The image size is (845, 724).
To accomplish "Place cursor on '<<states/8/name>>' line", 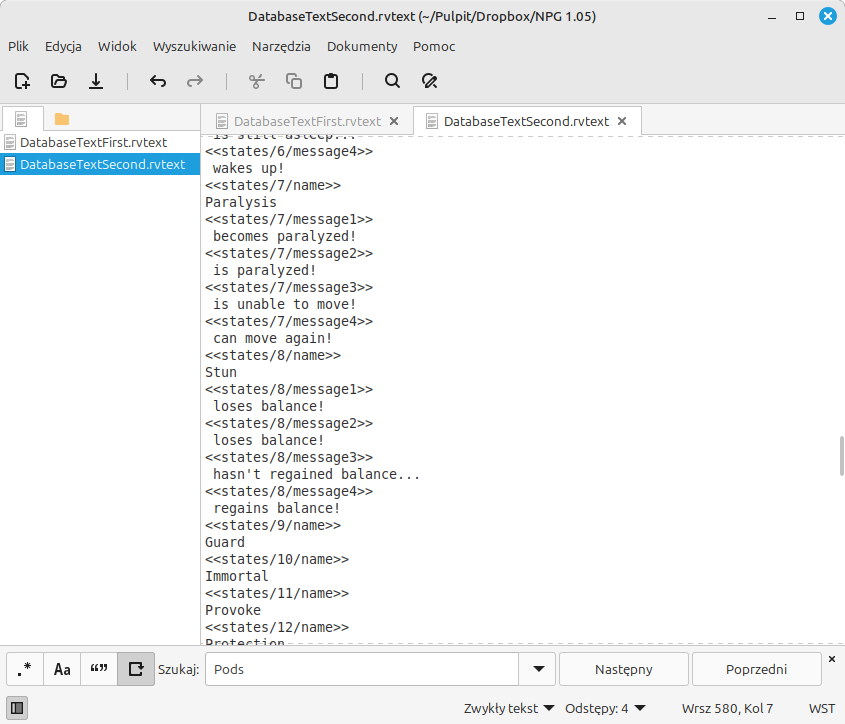I will [x=273, y=355].
